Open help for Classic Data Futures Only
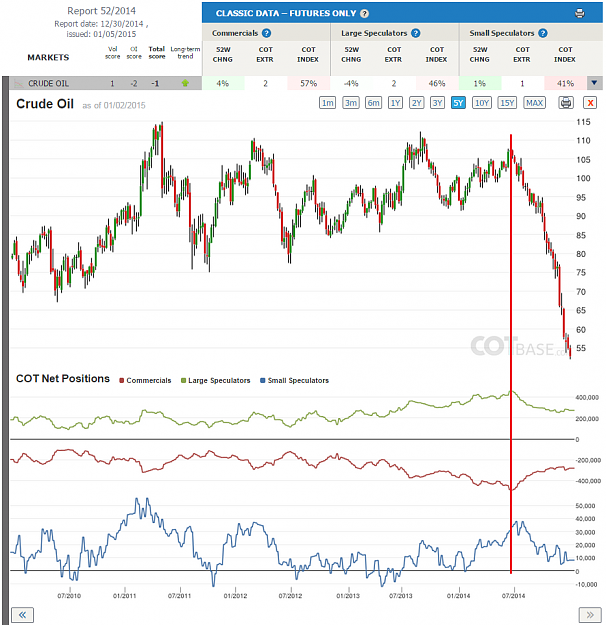The image size is (606, 625). (364, 14)
